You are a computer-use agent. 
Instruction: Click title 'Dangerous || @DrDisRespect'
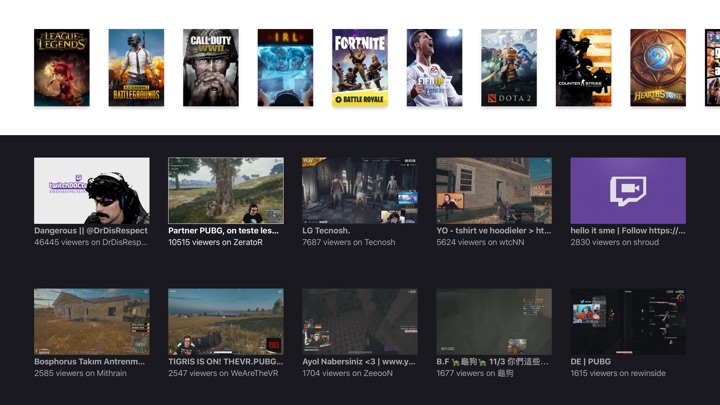pyautogui.click(x=91, y=231)
